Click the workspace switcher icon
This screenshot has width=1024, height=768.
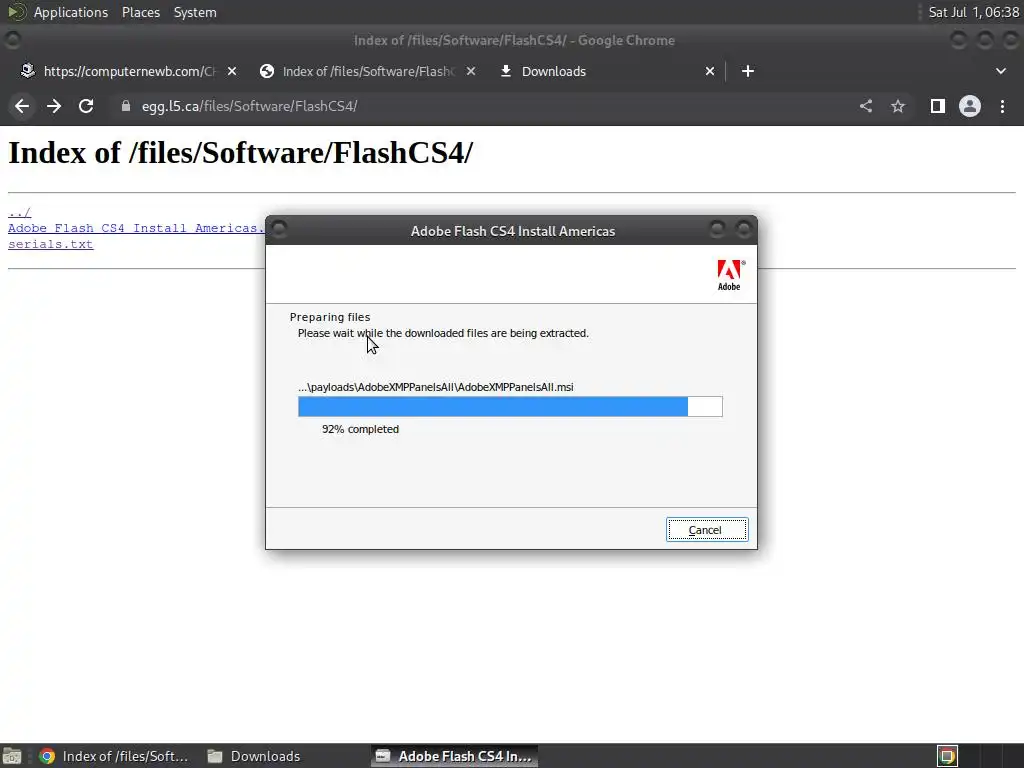point(947,756)
